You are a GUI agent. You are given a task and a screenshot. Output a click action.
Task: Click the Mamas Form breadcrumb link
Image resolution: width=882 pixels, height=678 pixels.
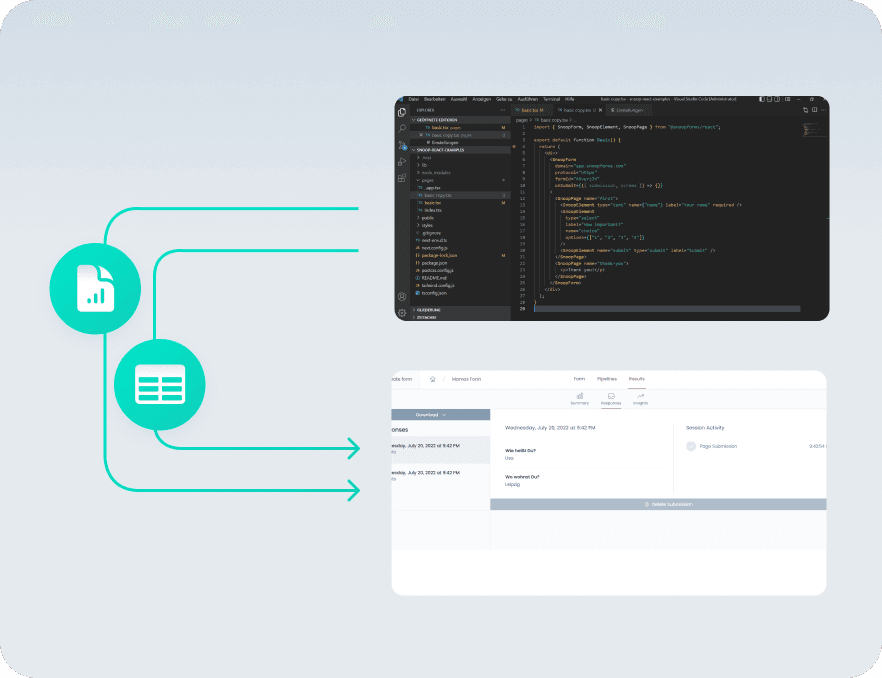(466, 379)
